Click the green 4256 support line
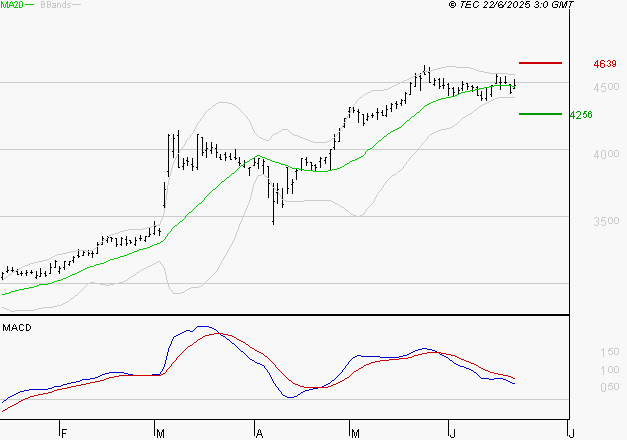This screenshot has height=440, width=627. pyautogui.click(x=540, y=114)
